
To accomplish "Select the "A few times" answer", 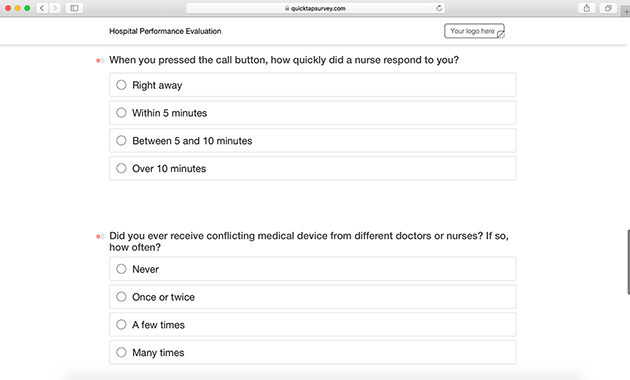I will [x=313, y=325].
